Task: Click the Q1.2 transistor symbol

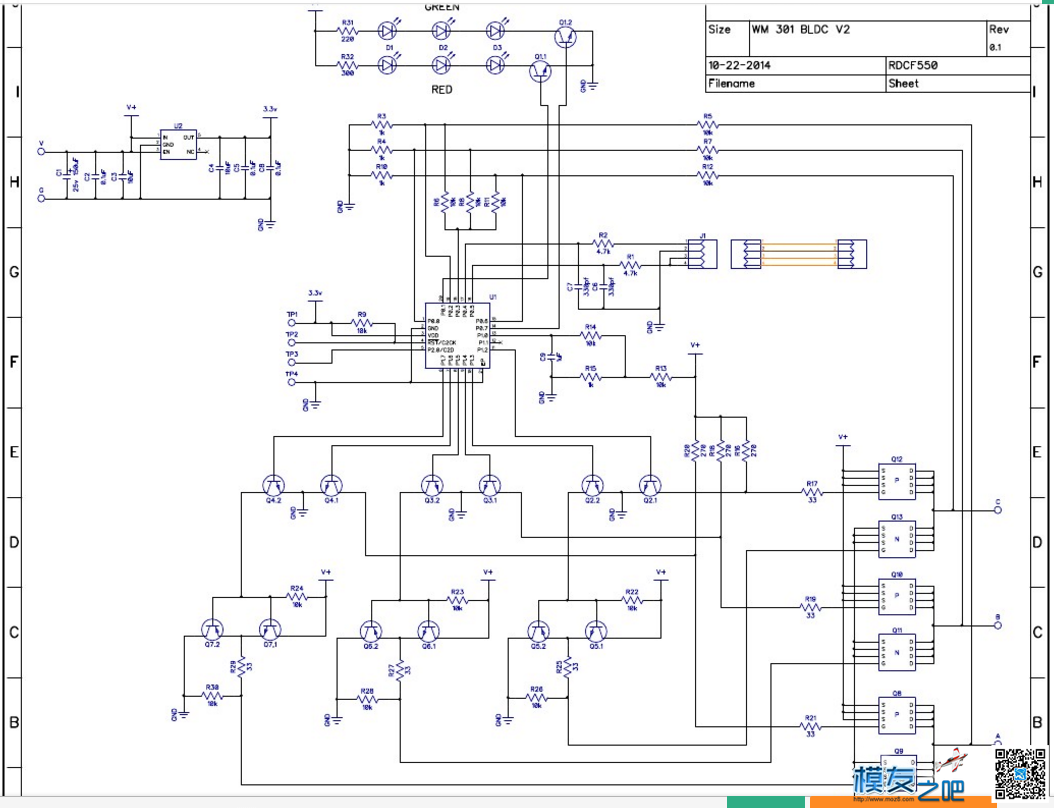Action: 565,37
